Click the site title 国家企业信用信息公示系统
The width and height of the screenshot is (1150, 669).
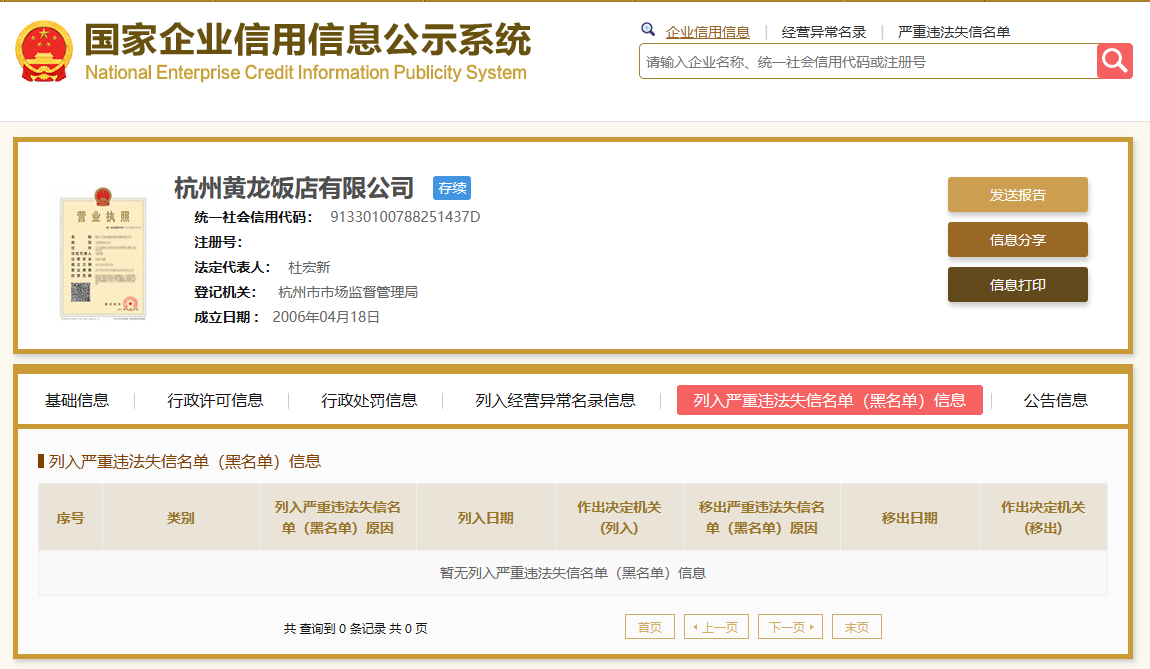[x=307, y=39]
